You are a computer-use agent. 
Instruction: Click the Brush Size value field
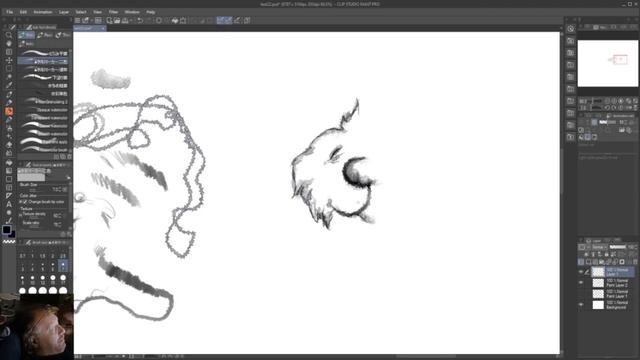pos(56,189)
